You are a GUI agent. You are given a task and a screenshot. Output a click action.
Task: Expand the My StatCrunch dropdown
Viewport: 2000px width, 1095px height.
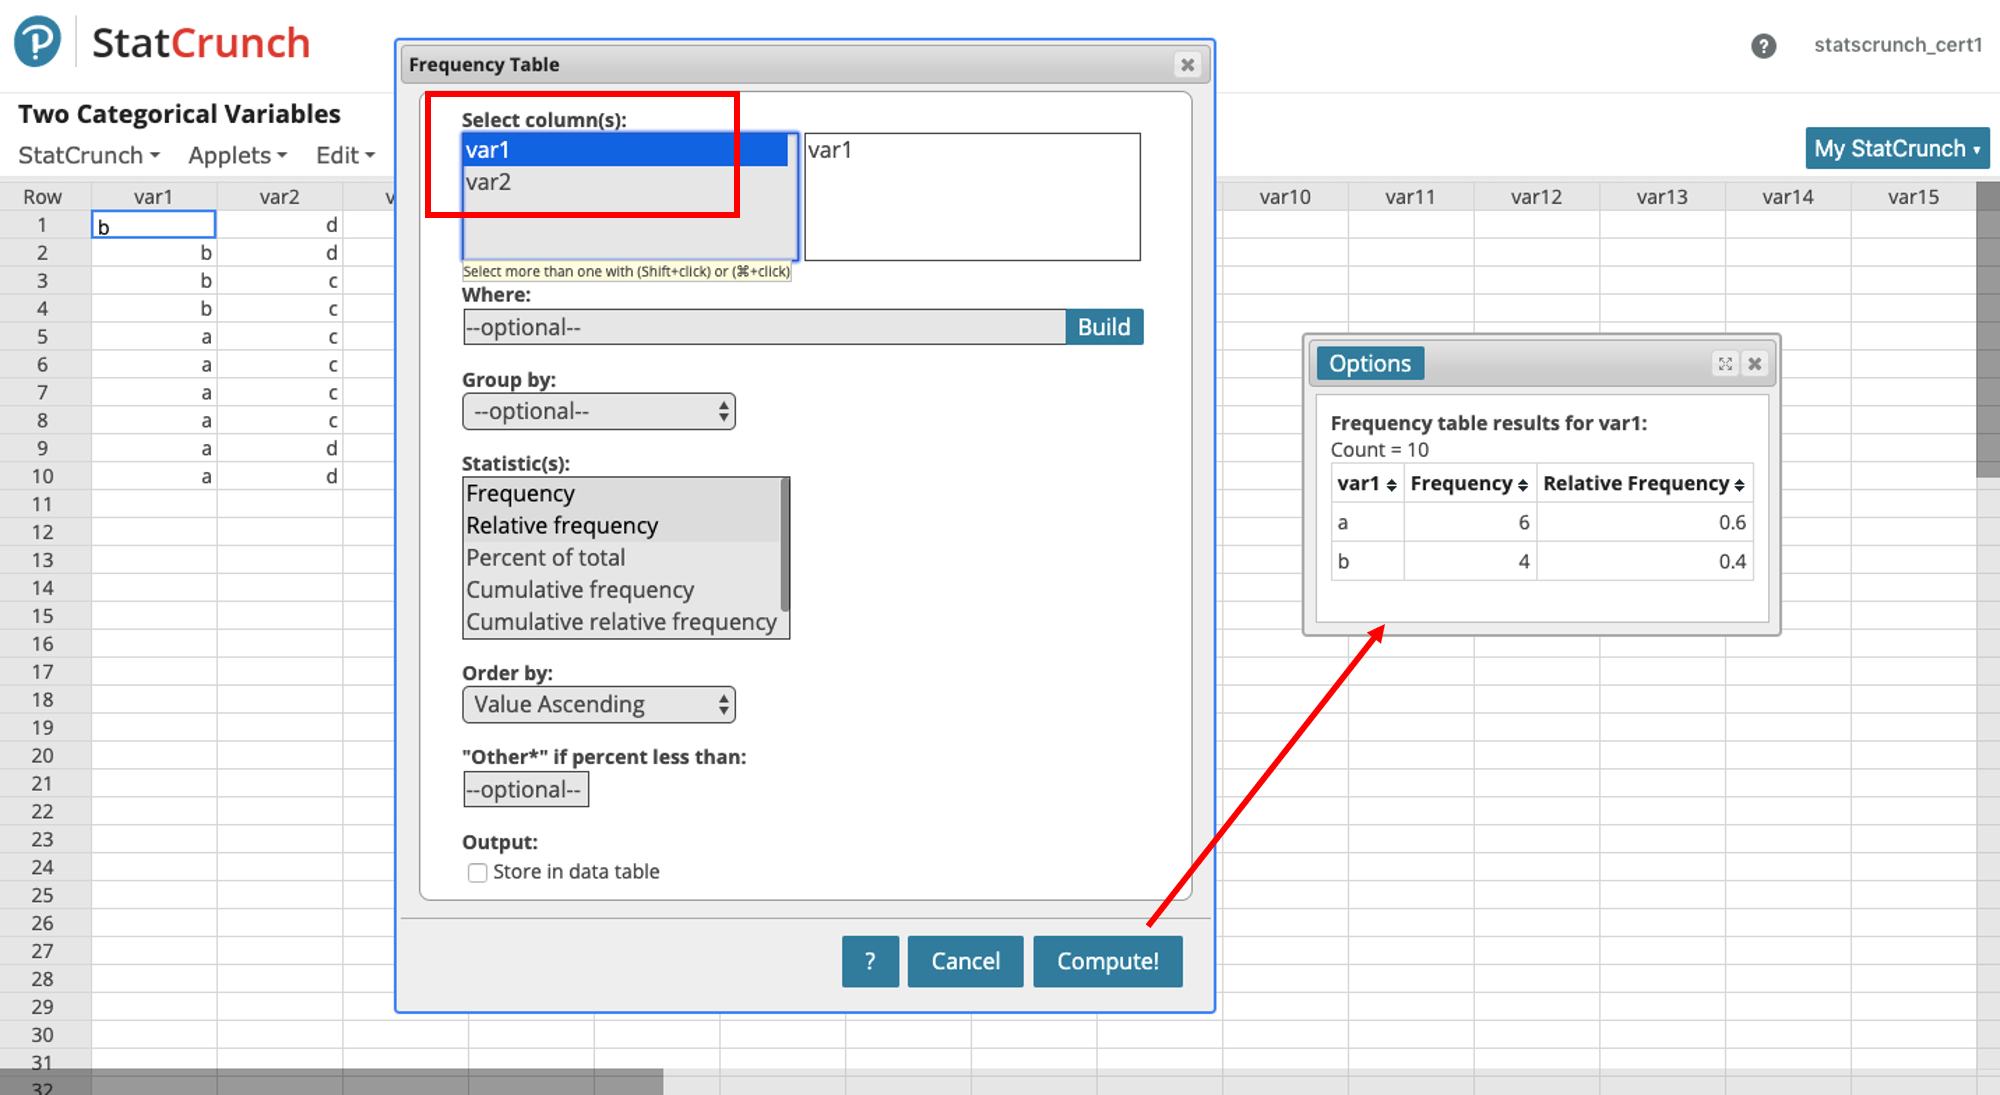[x=1896, y=149]
